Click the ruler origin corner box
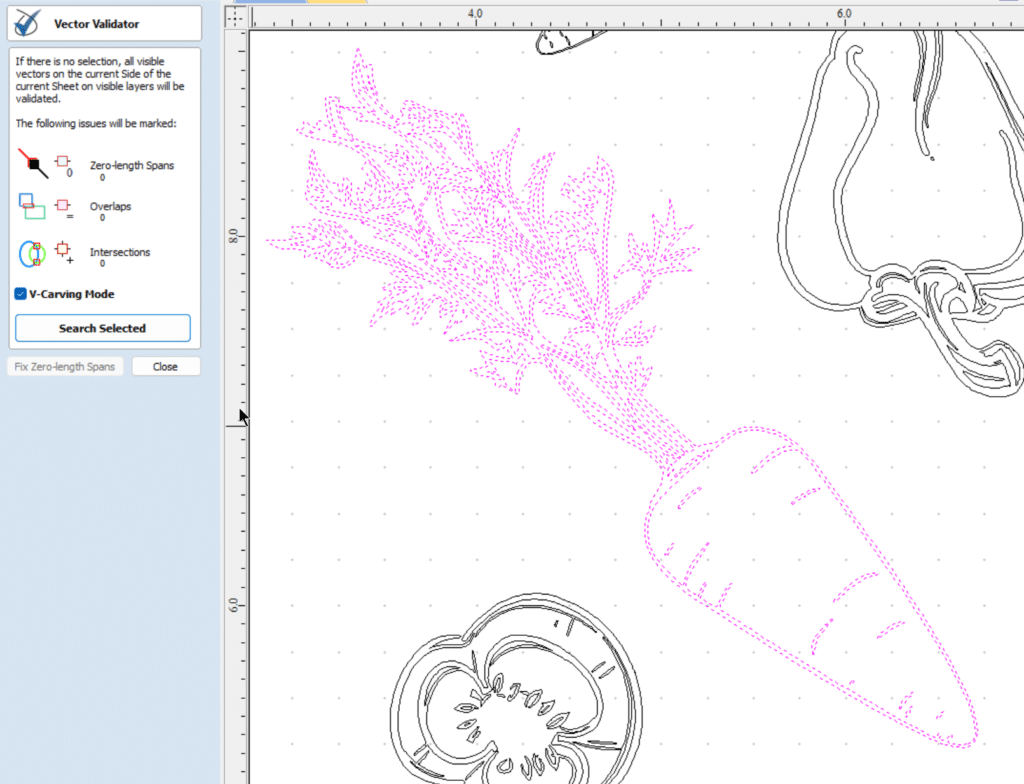The width and height of the screenshot is (1024, 784). pos(235,18)
